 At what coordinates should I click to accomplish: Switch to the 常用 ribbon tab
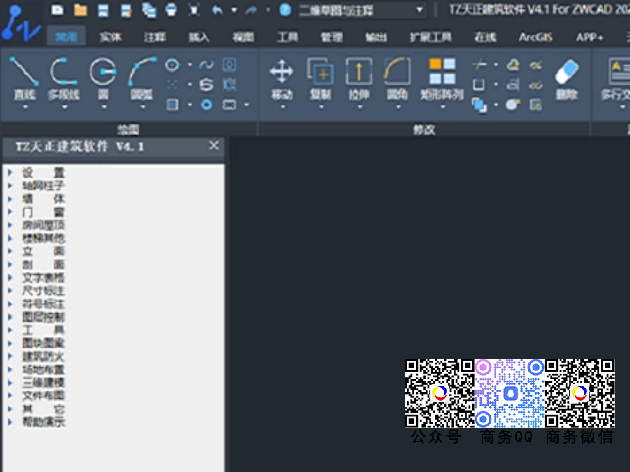(66, 37)
